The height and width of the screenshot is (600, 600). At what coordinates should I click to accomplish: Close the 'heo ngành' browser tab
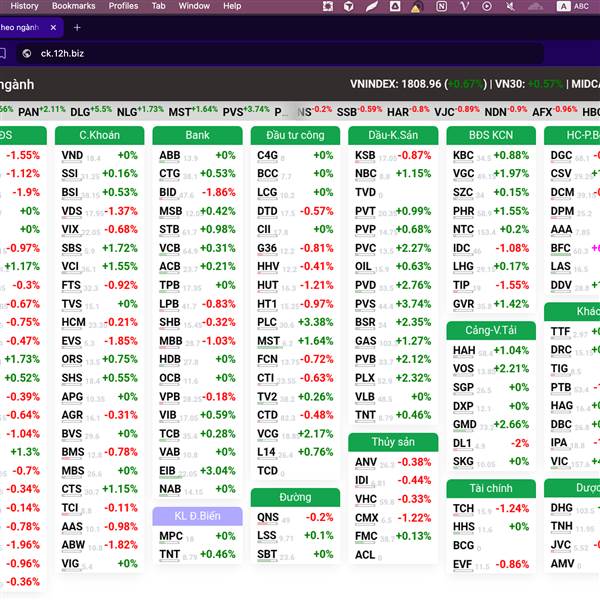tap(53, 28)
